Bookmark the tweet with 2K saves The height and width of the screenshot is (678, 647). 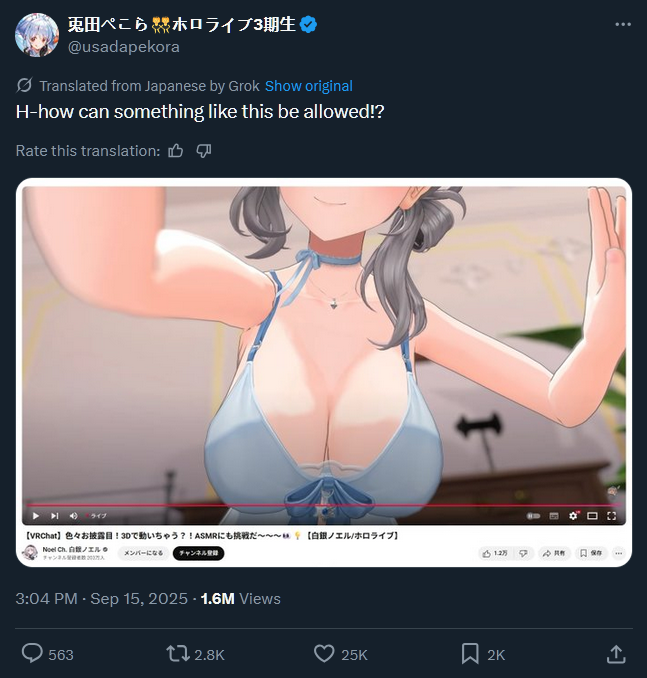(x=470, y=654)
